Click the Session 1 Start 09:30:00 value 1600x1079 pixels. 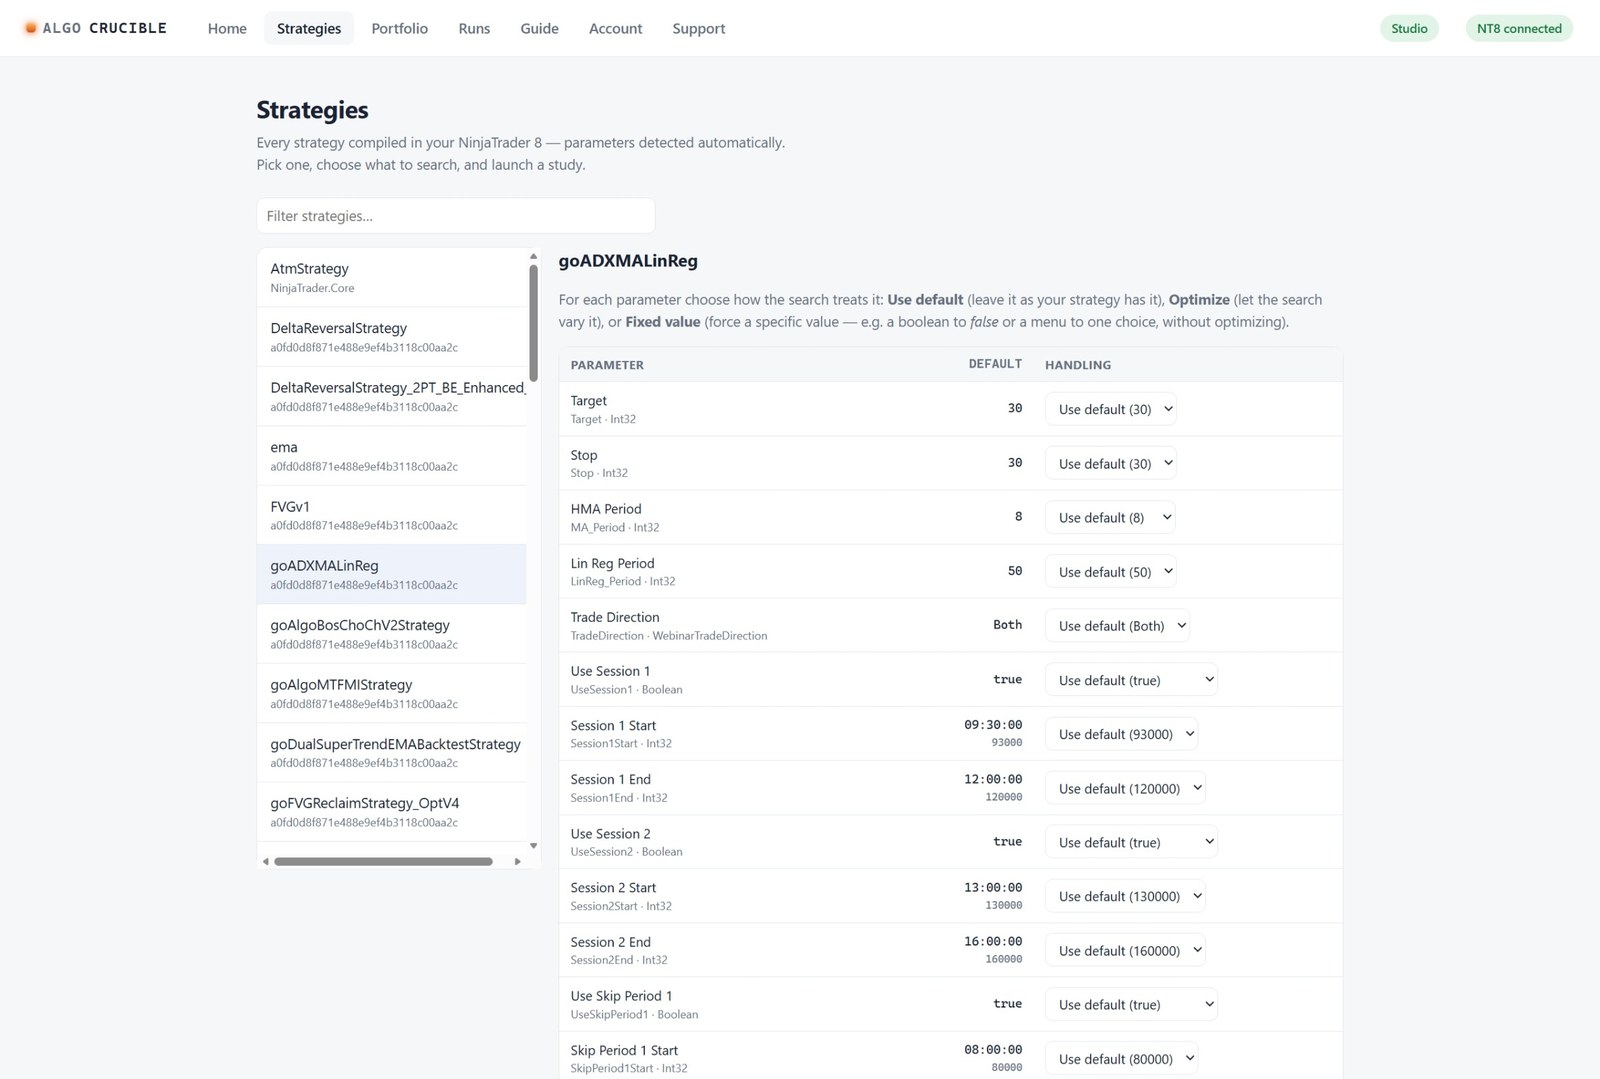click(x=993, y=725)
